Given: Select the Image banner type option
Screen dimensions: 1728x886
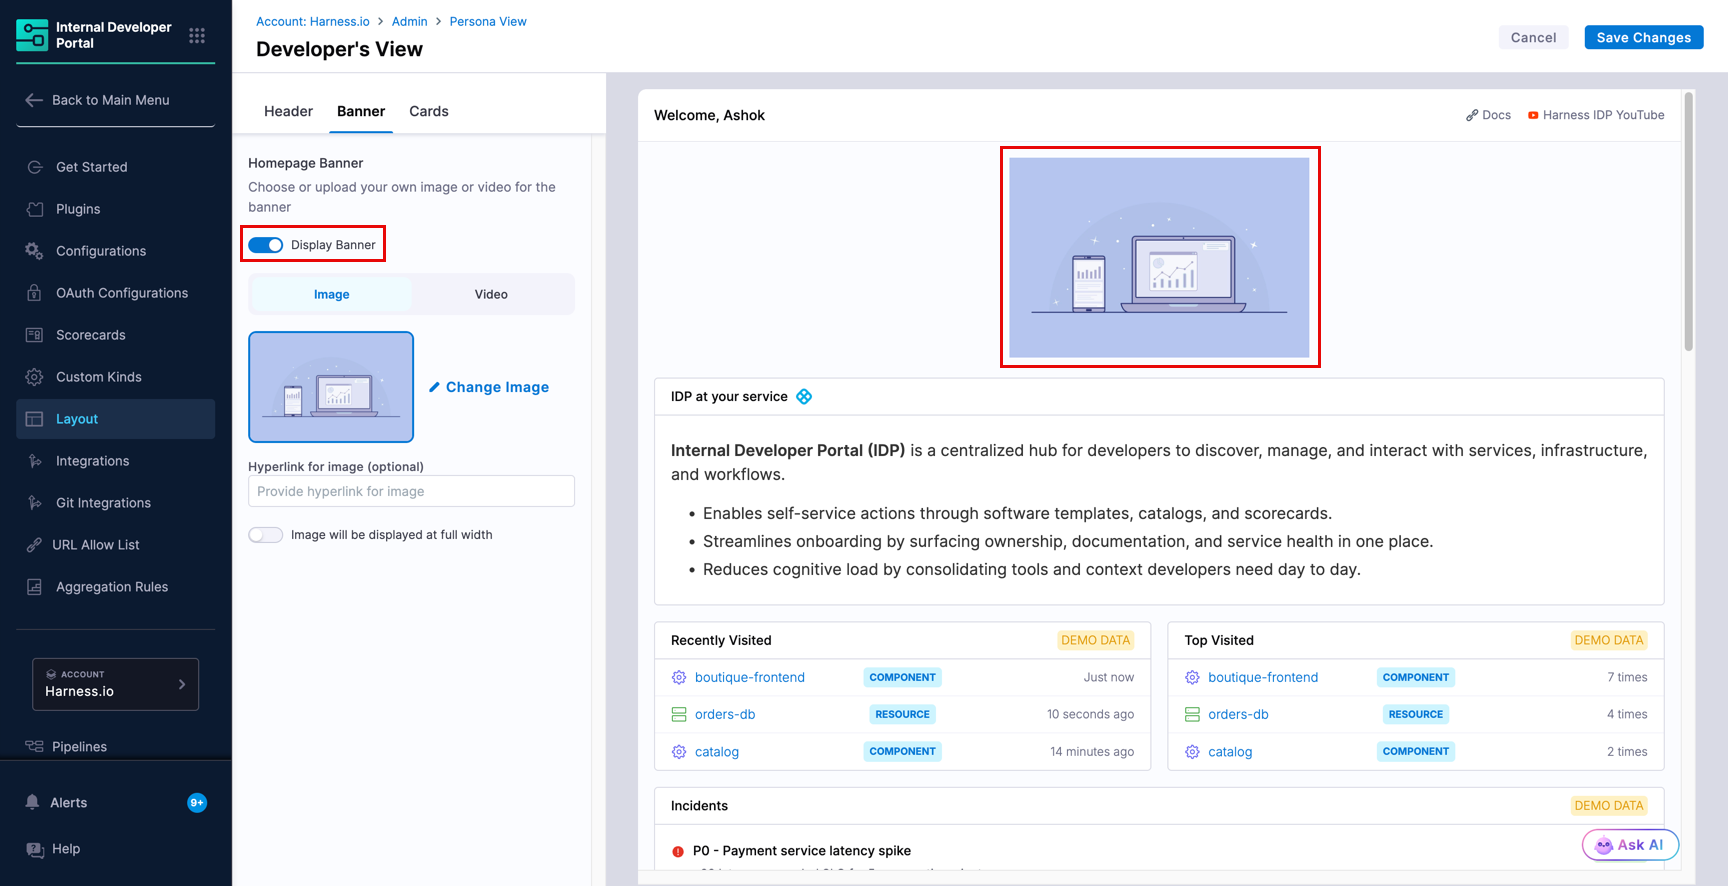Looking at the screenshot, I should tap(331, 294).
